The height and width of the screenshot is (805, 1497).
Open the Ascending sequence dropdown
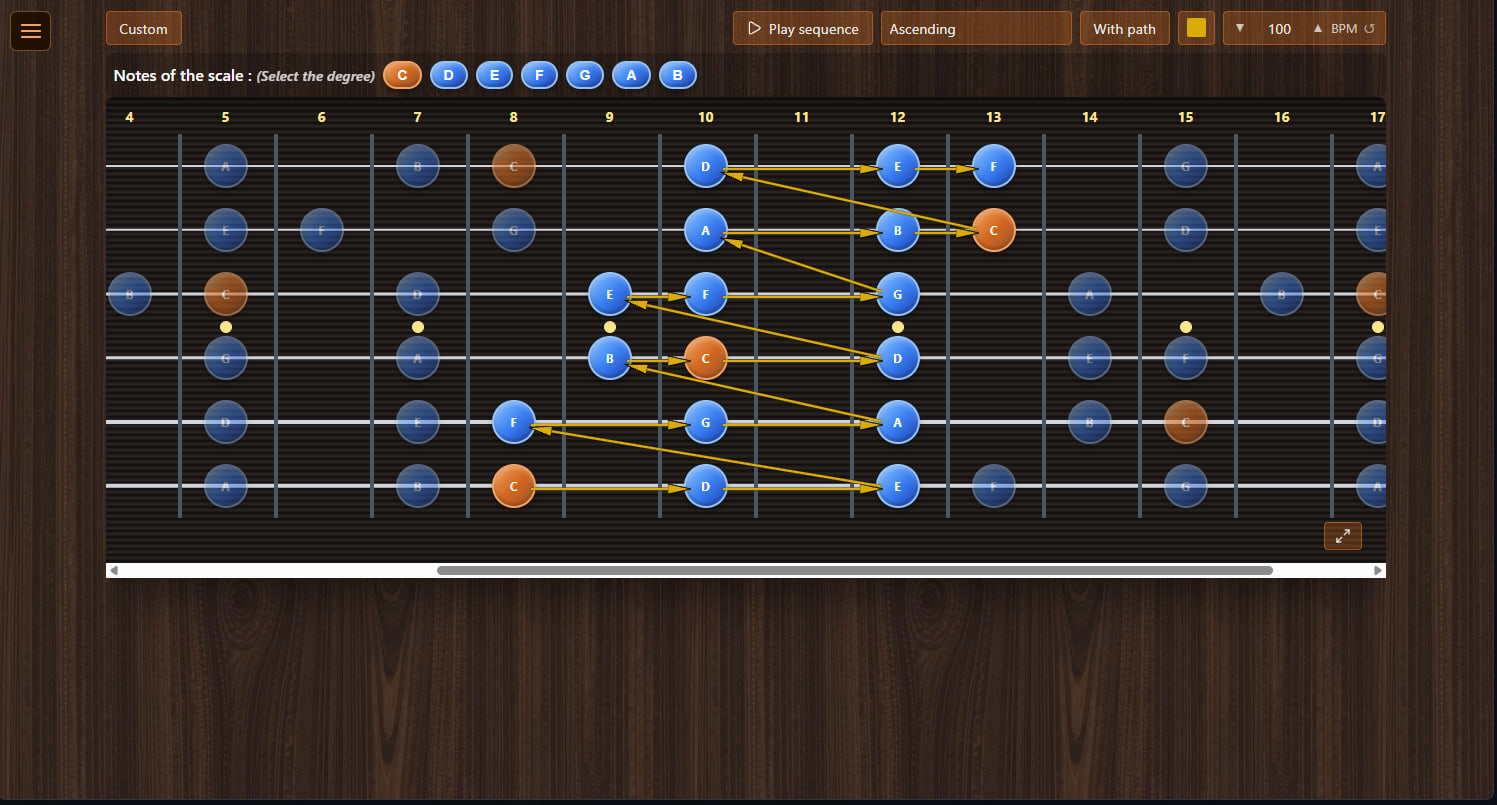point(976,29)
